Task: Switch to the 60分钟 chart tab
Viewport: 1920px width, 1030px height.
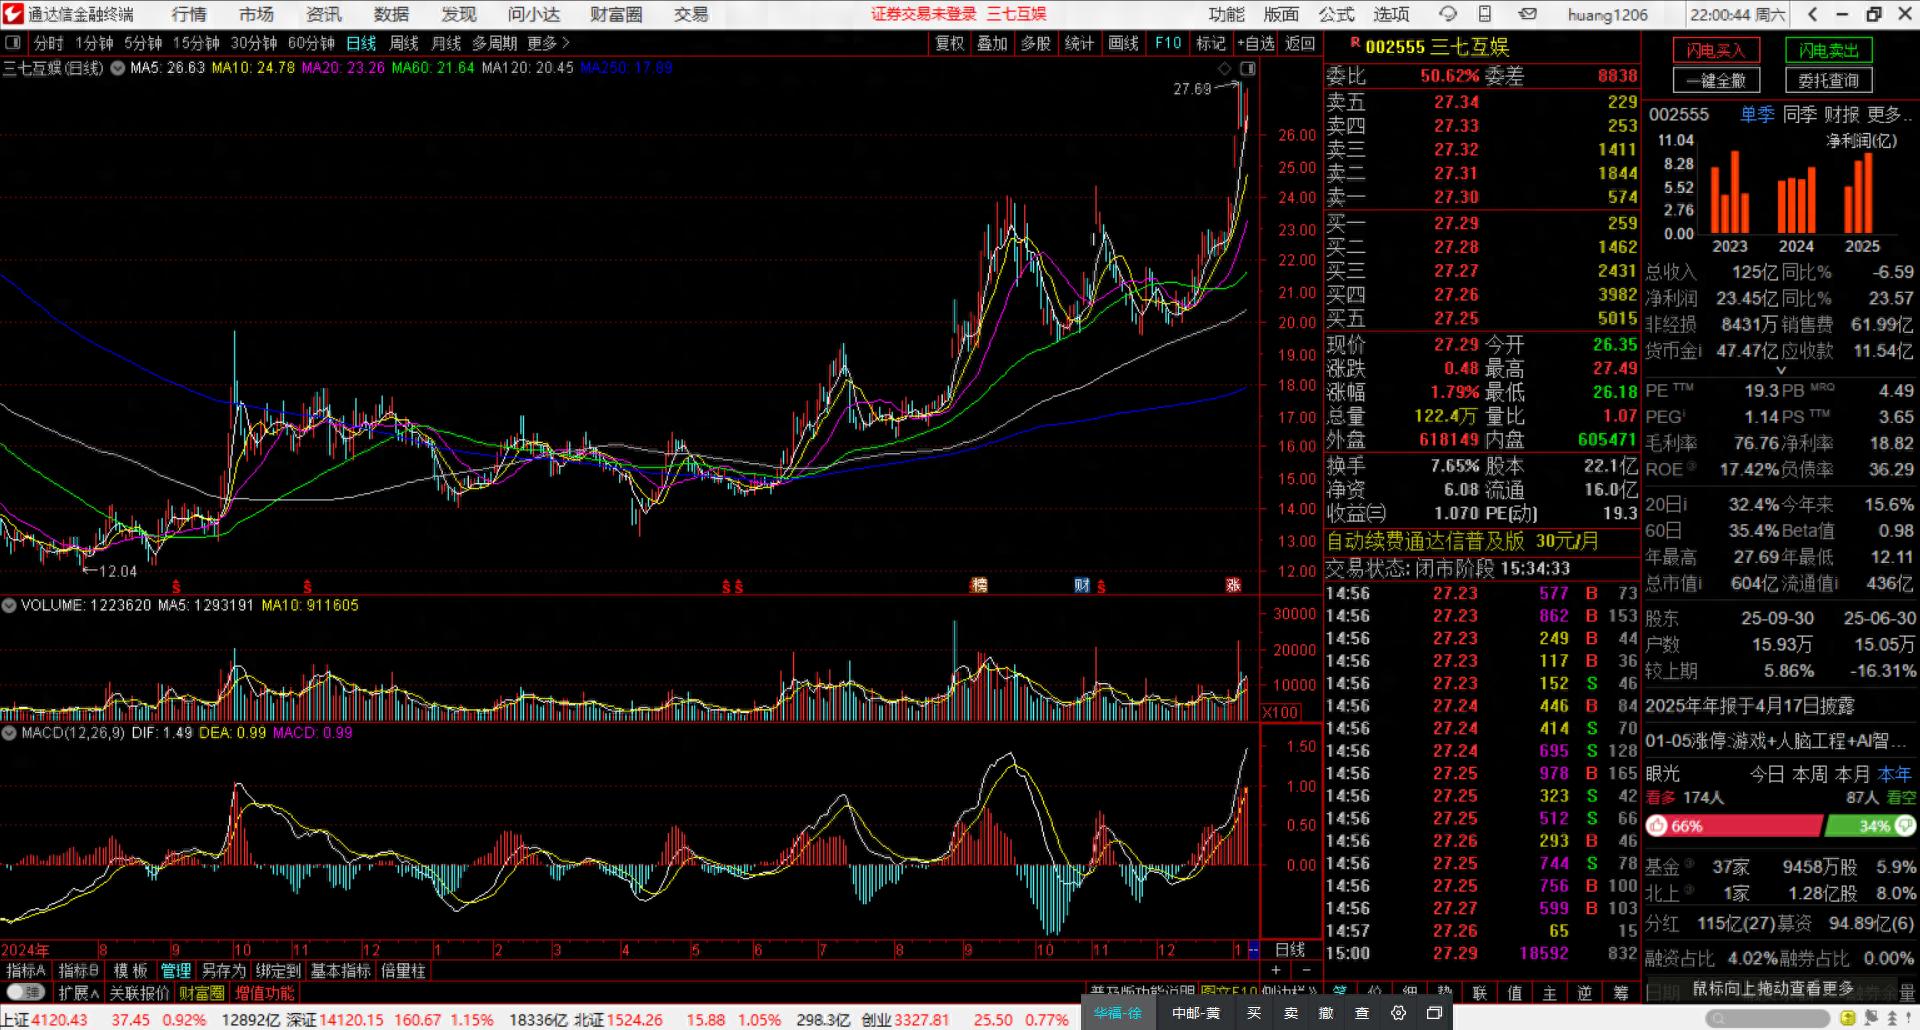Action: (311, 43)
